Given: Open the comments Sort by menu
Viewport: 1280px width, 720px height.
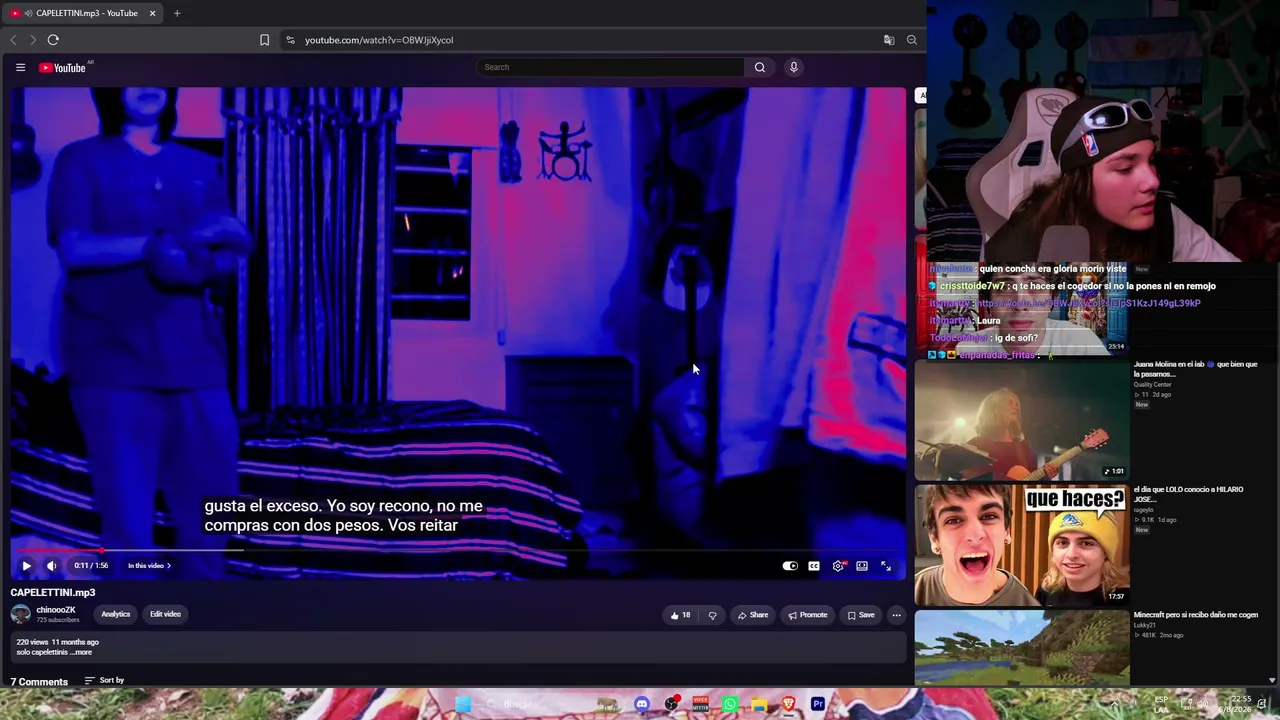Looking at the screenshot, I should (104, 681).
